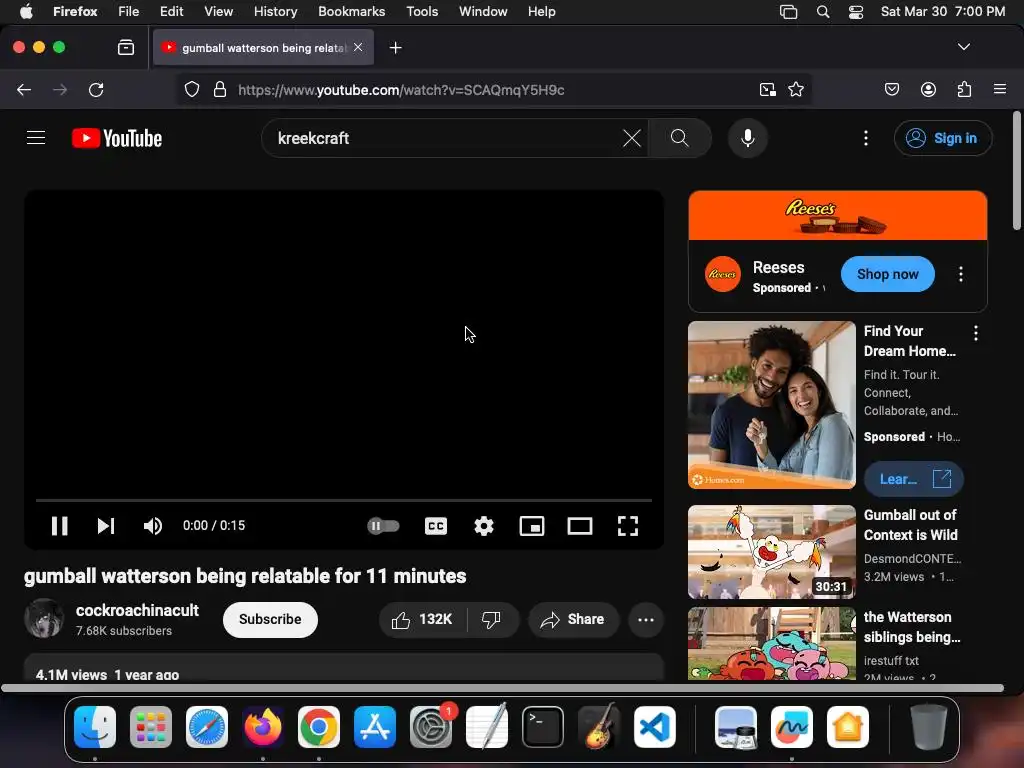Open the Bookmarks menu
The width and height of the screenshot is (1024, 768).
pyautogui.click(x=351, y=11)
